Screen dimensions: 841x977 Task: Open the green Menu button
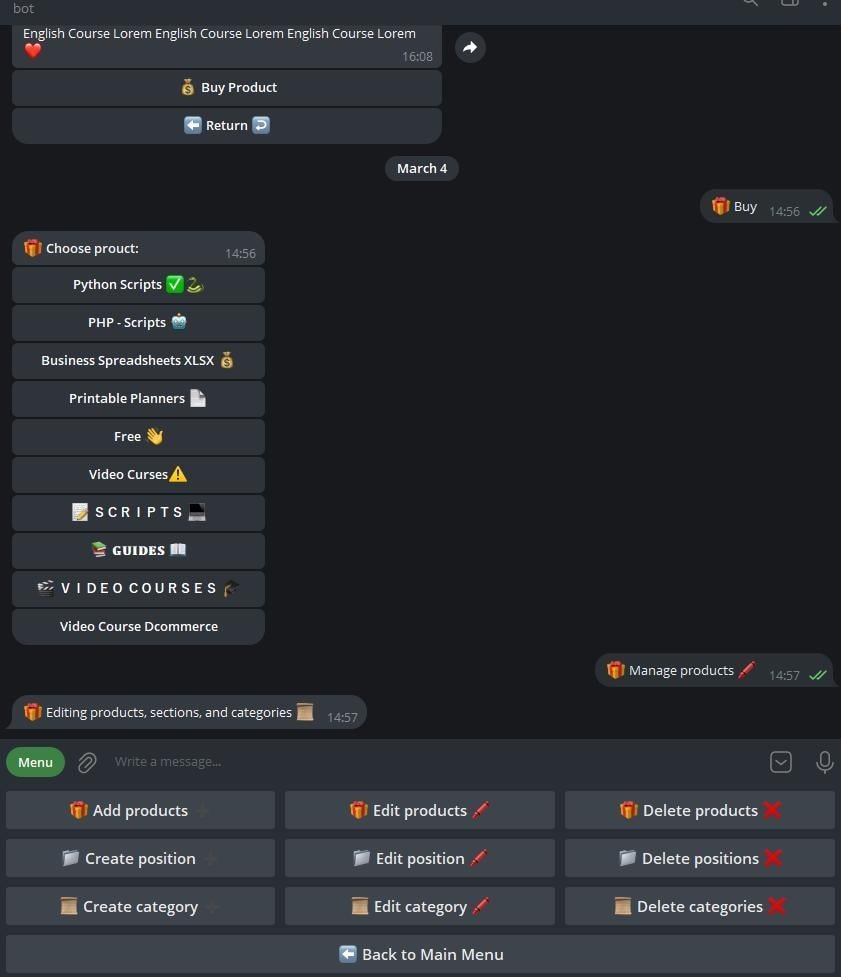tap(36, 762)
